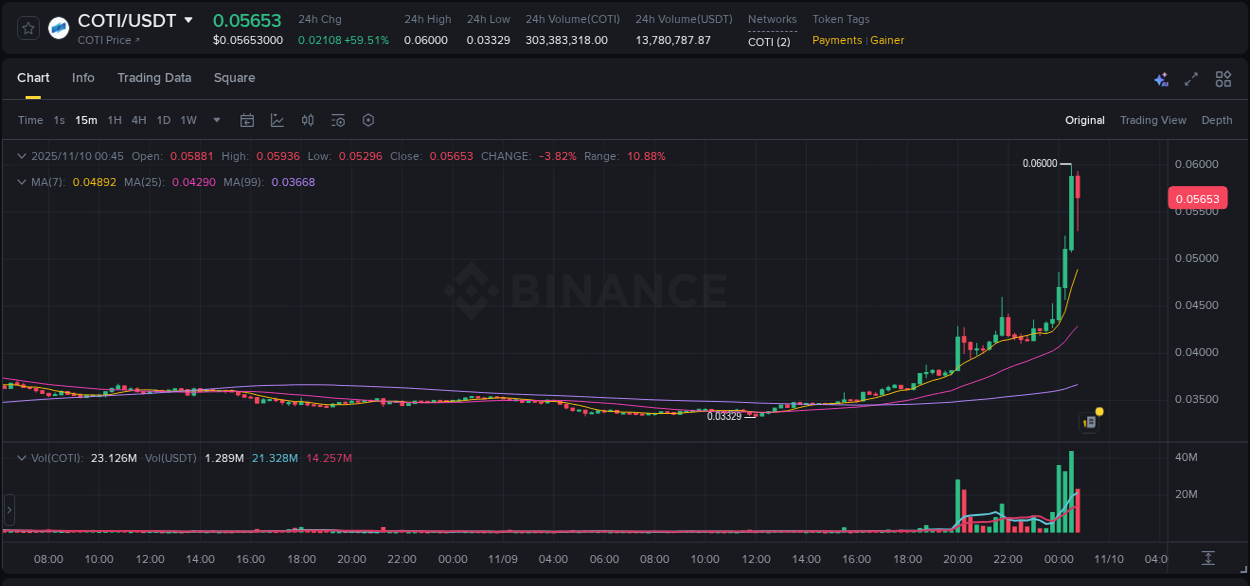
Task: Open the Payments token tag link
Action: tap(837, 40)
